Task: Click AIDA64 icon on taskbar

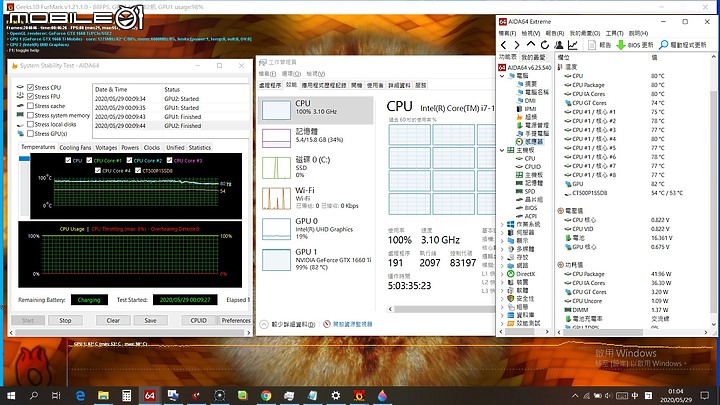Action: [x=150, y=395]
